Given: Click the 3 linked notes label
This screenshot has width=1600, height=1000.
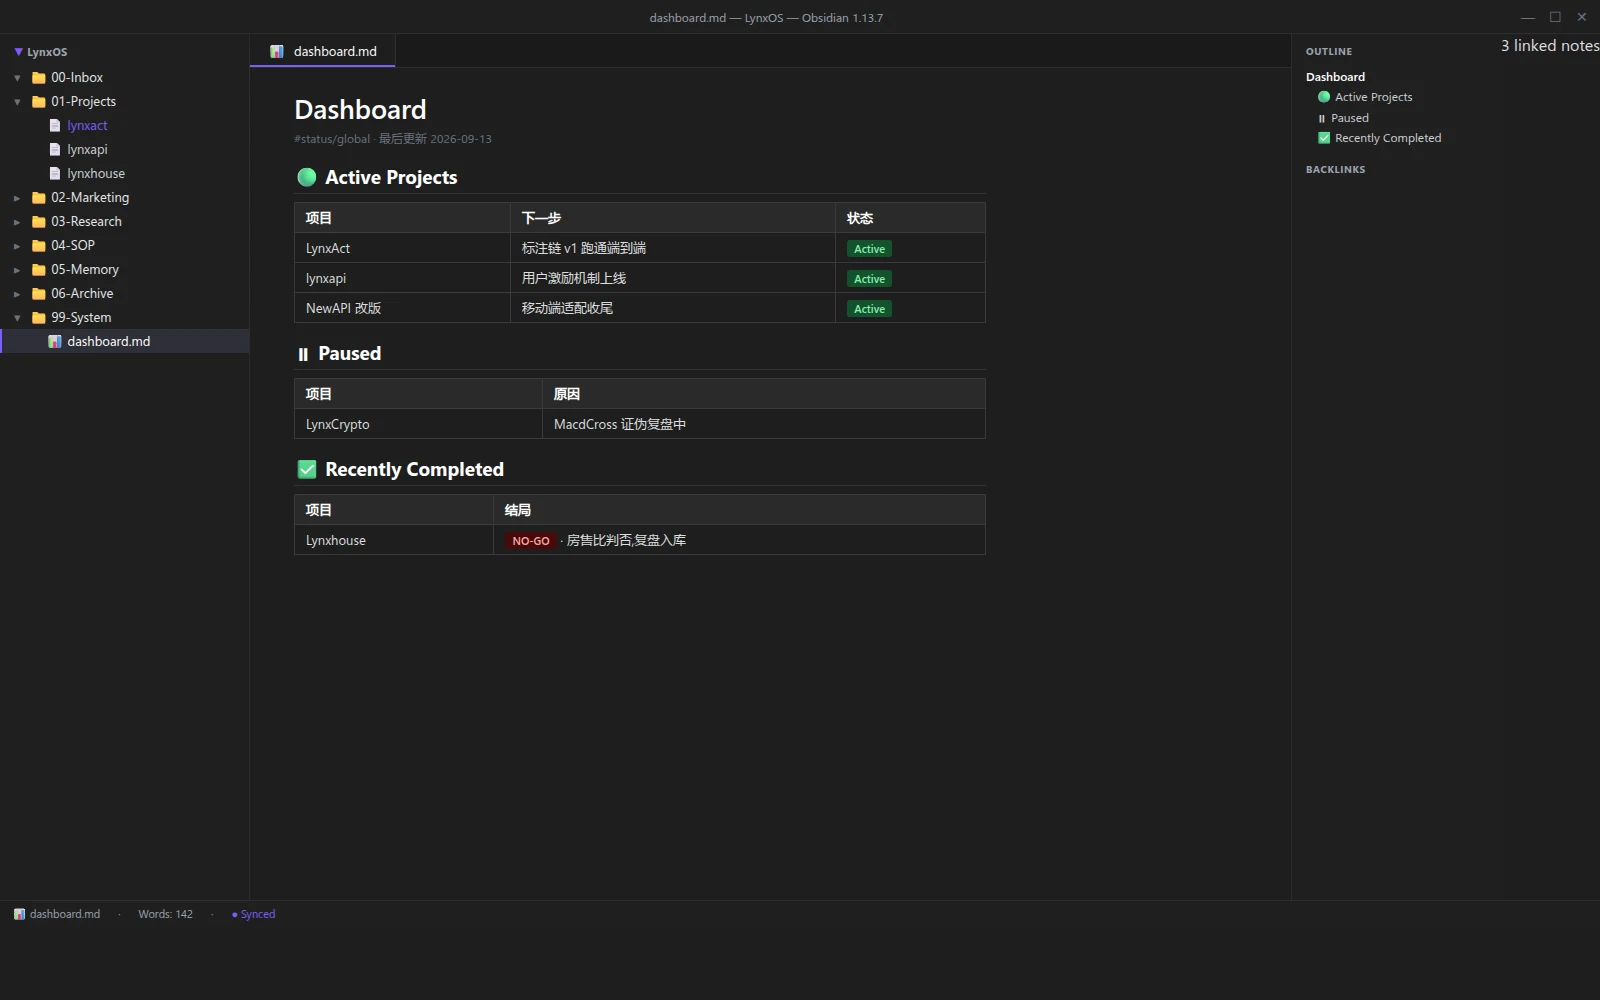Looking at the screenshot, I should [x=1549, y=46].
